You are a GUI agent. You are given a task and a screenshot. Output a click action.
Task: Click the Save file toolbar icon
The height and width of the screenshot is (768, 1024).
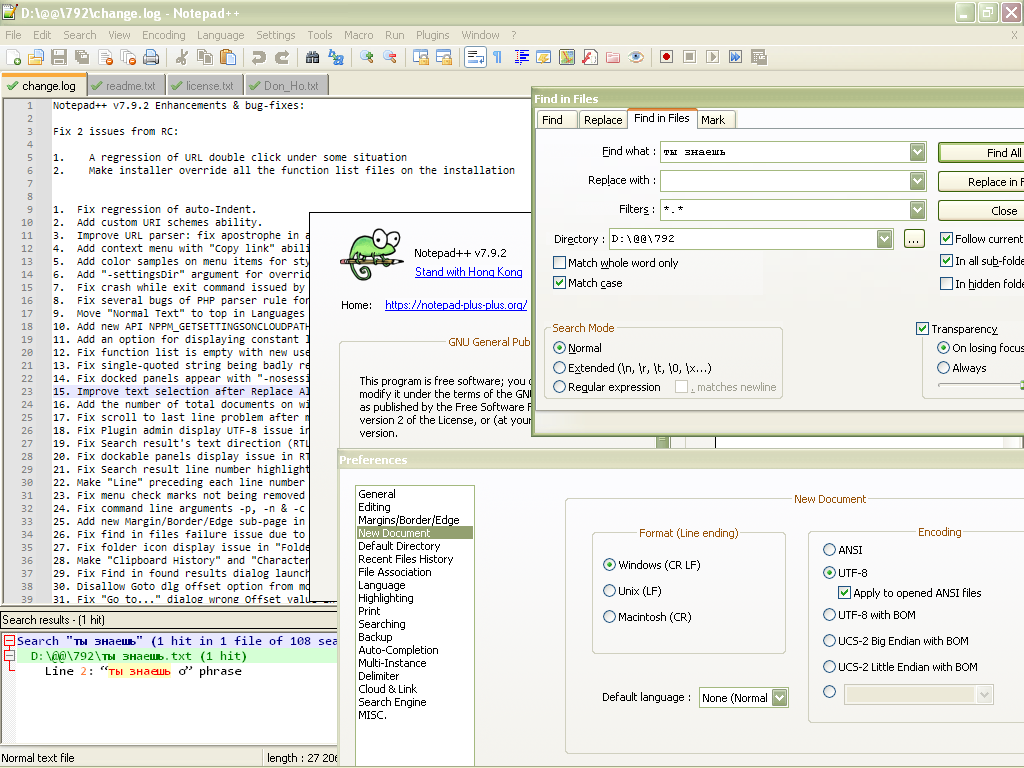[59, 57]
